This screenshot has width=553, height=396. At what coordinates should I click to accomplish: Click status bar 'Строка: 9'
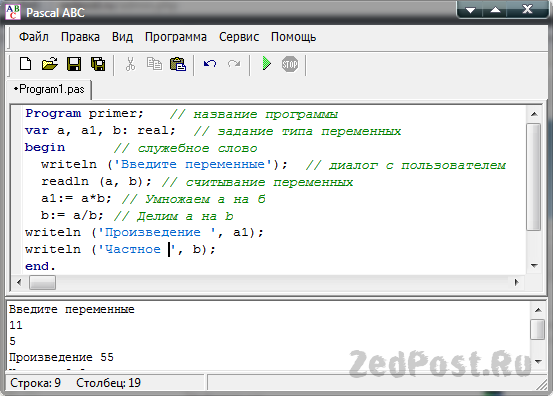[x=35, y=383]
